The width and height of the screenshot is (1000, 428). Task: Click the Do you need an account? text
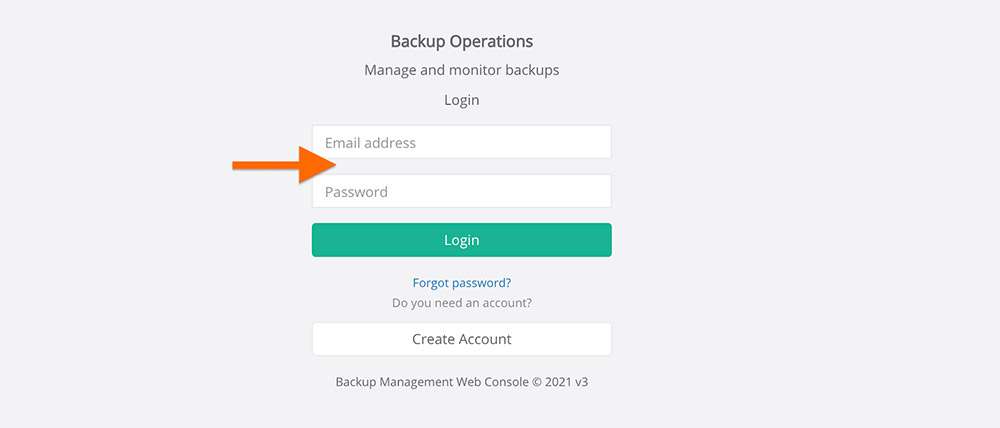tap(462, 303)
